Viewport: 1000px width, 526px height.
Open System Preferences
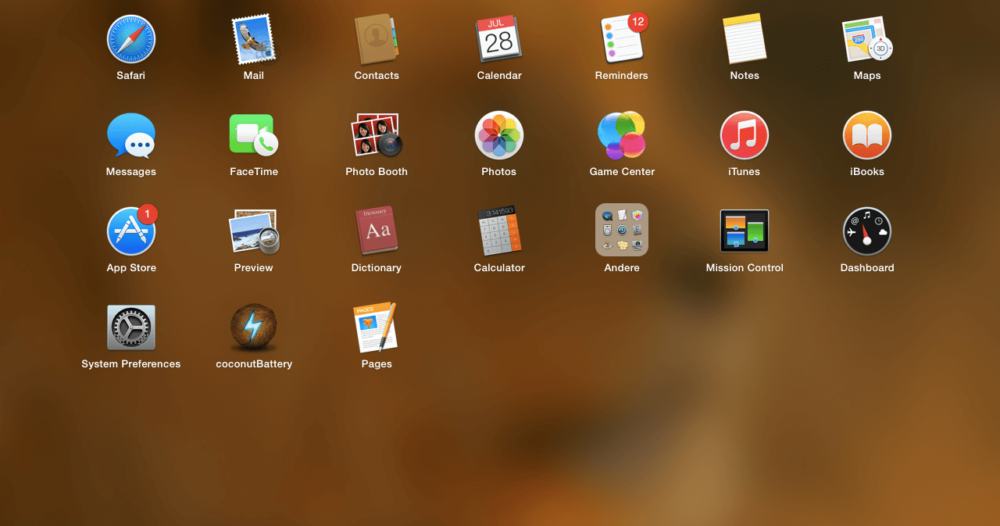[131, 327]
